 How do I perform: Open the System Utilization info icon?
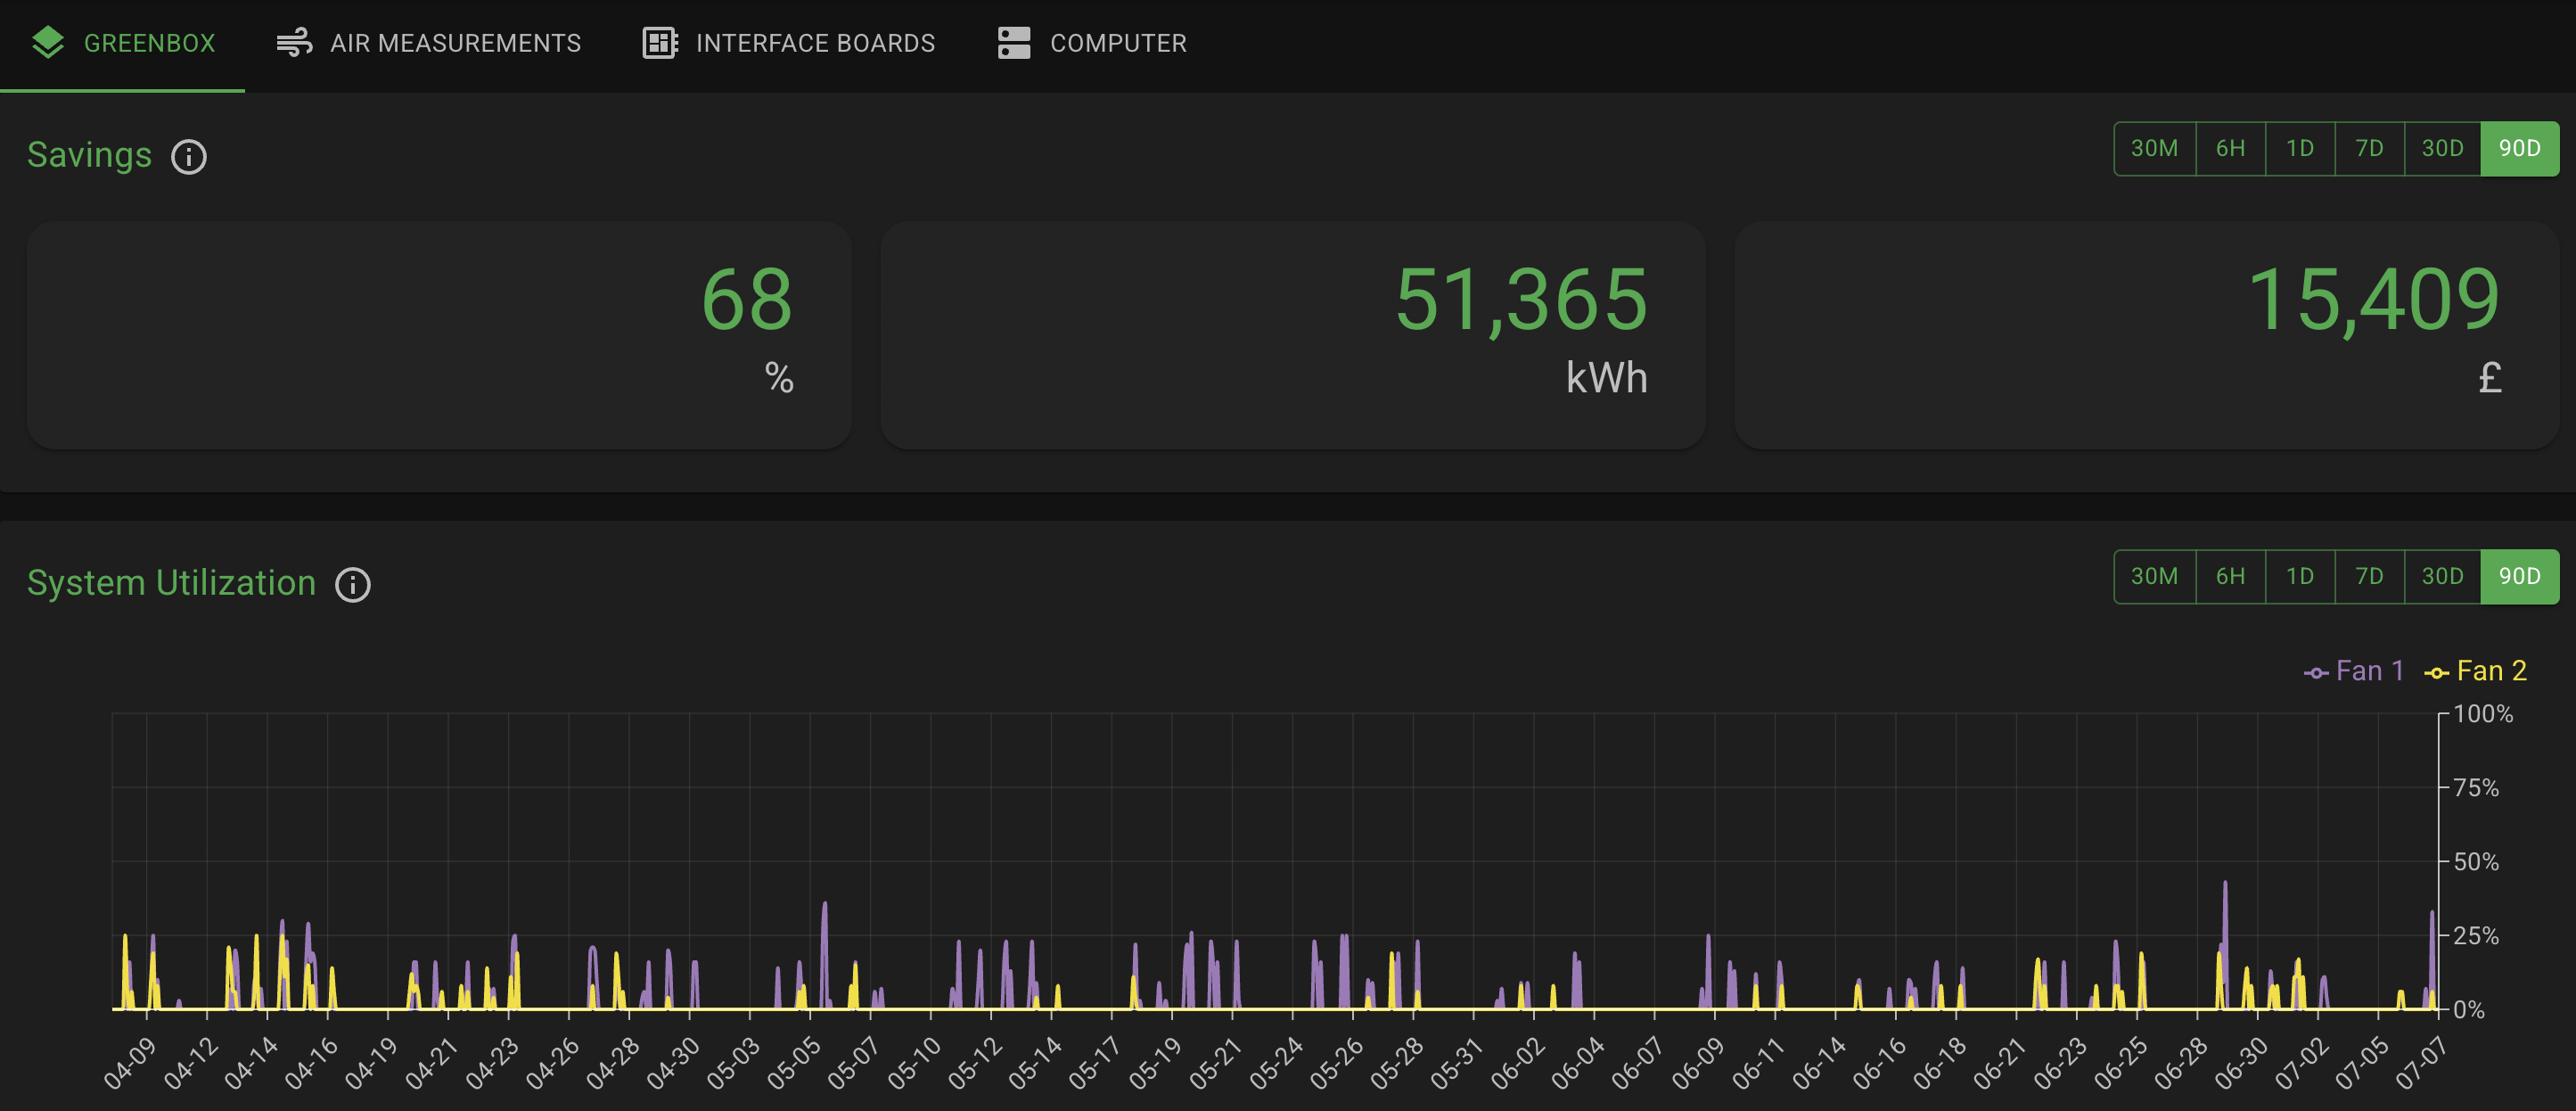click(353, 585)
